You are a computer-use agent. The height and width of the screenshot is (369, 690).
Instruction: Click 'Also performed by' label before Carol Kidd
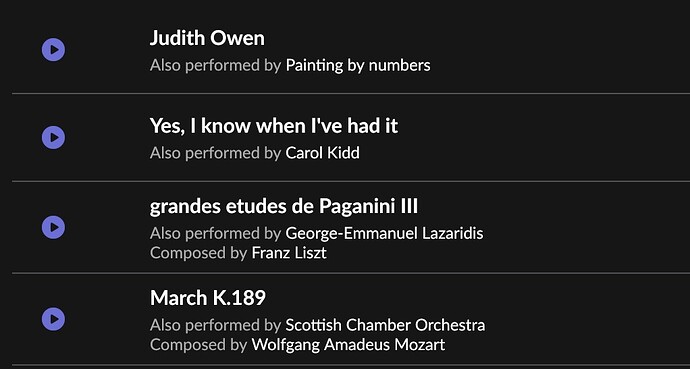click(215, 153)
